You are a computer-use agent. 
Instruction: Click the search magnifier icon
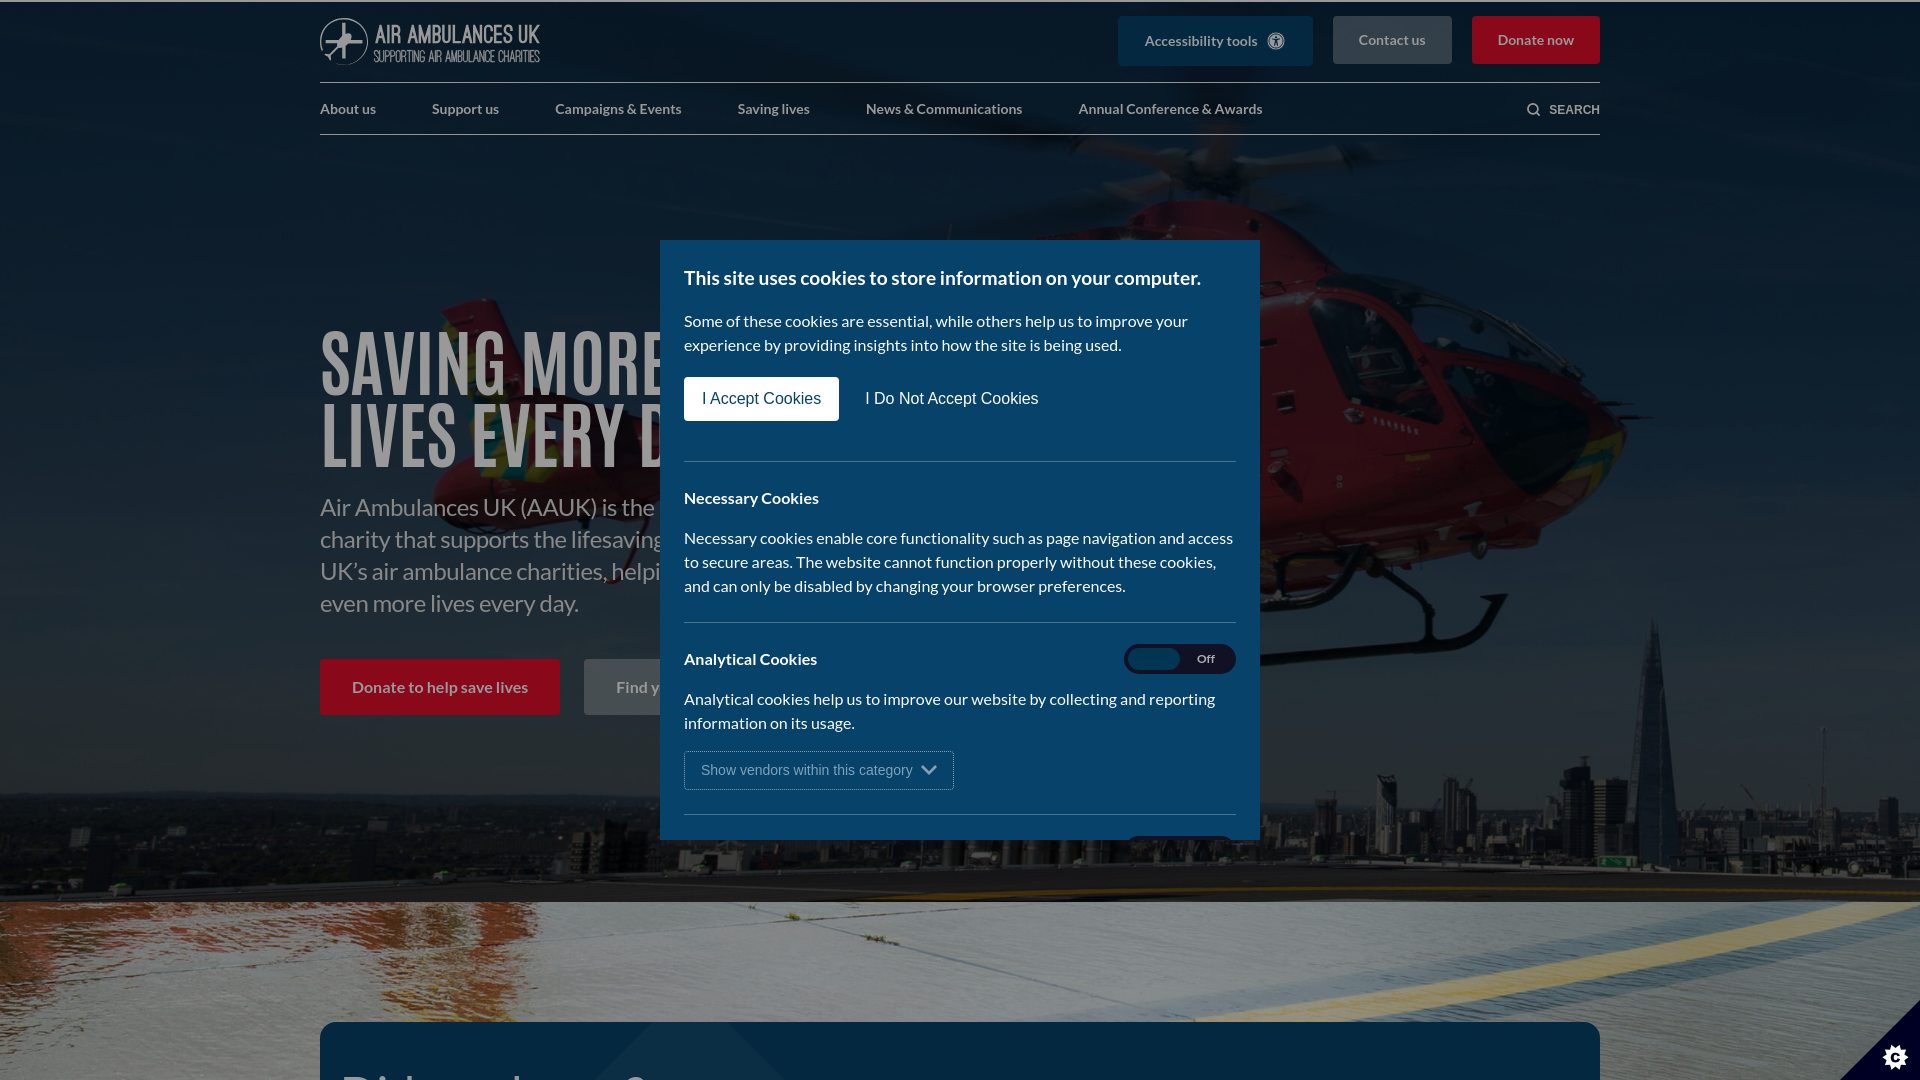pyautogui.click(x=1533, y=110)
